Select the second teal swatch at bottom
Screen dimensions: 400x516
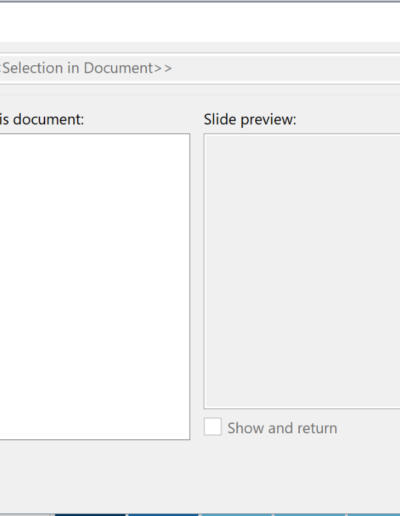tap(310, 515)
